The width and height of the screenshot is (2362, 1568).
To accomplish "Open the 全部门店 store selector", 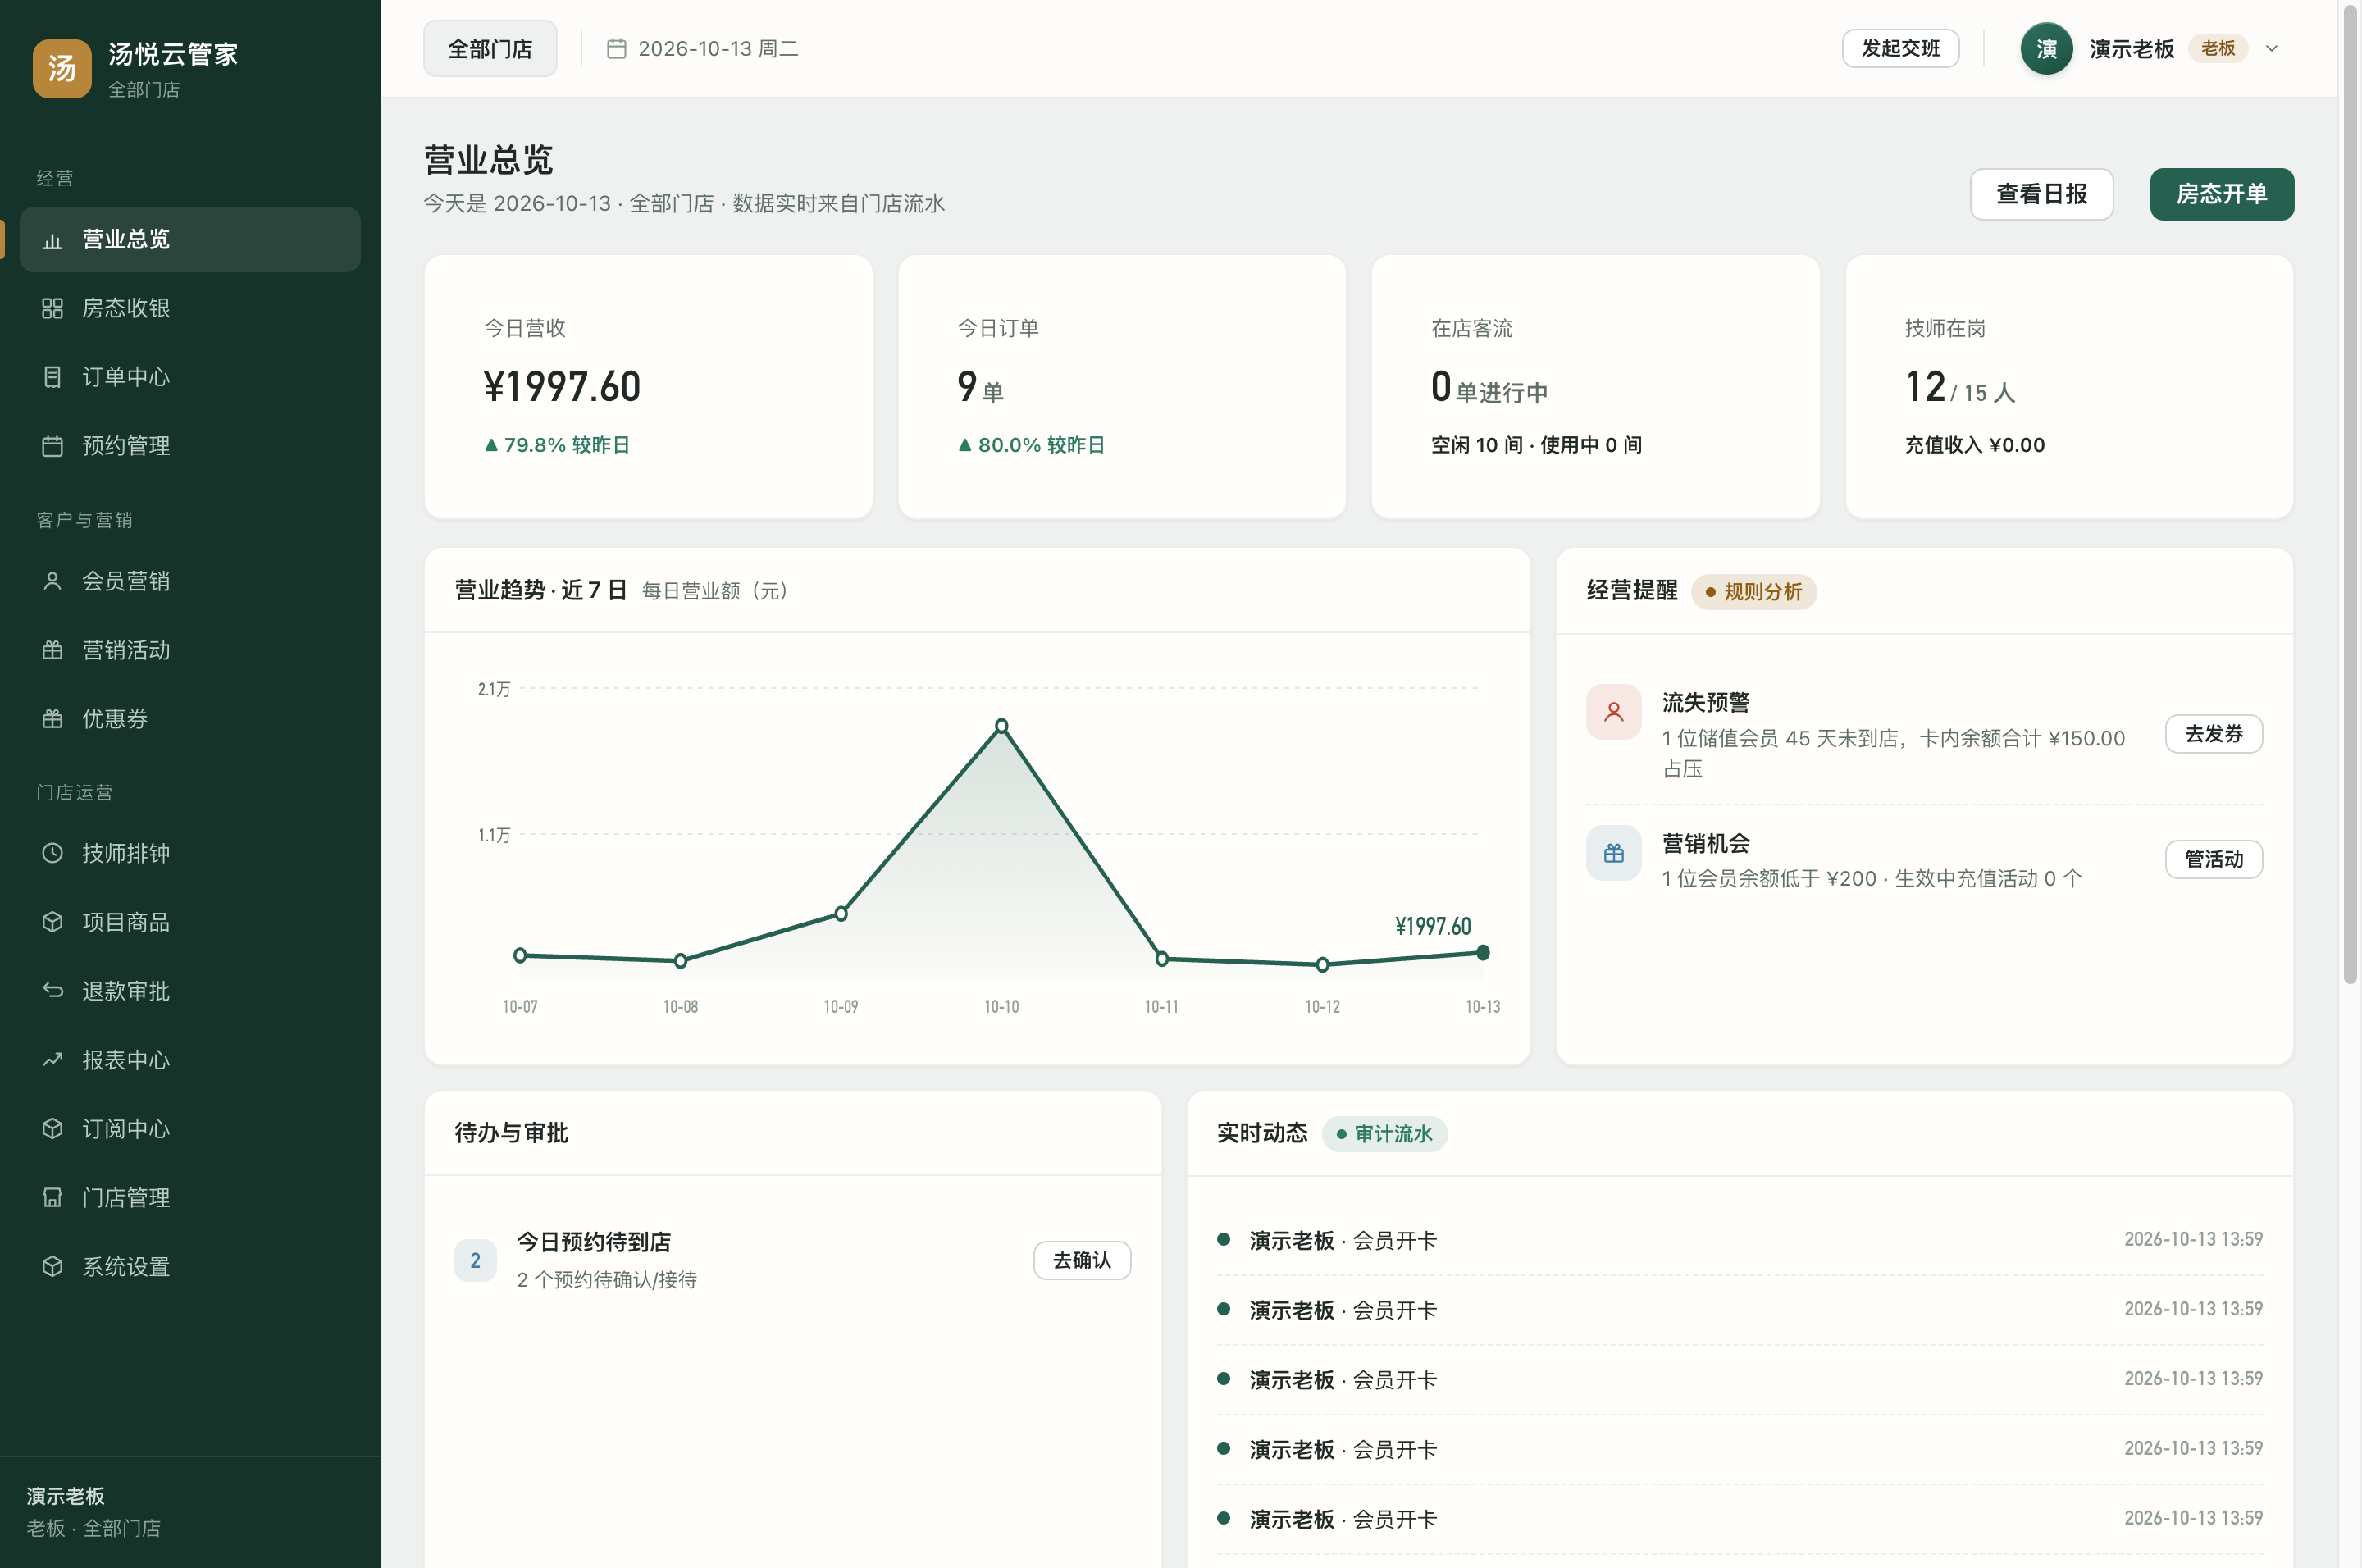I will [490, 48].
